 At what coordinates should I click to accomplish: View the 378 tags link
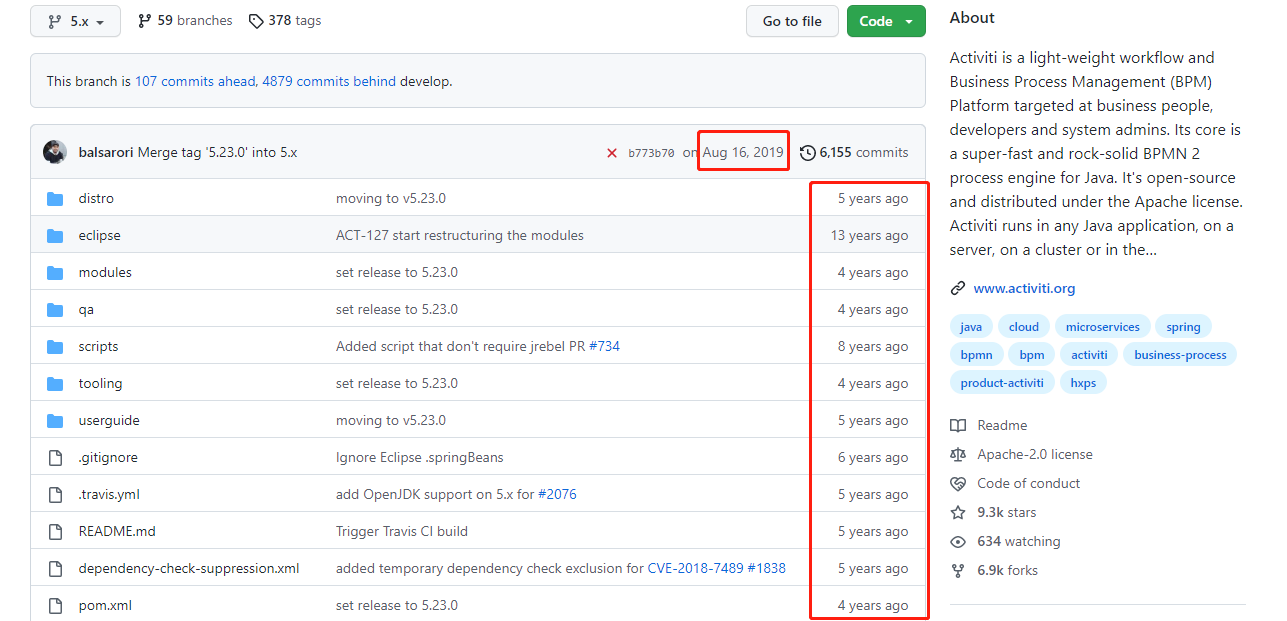coord(285,21)
